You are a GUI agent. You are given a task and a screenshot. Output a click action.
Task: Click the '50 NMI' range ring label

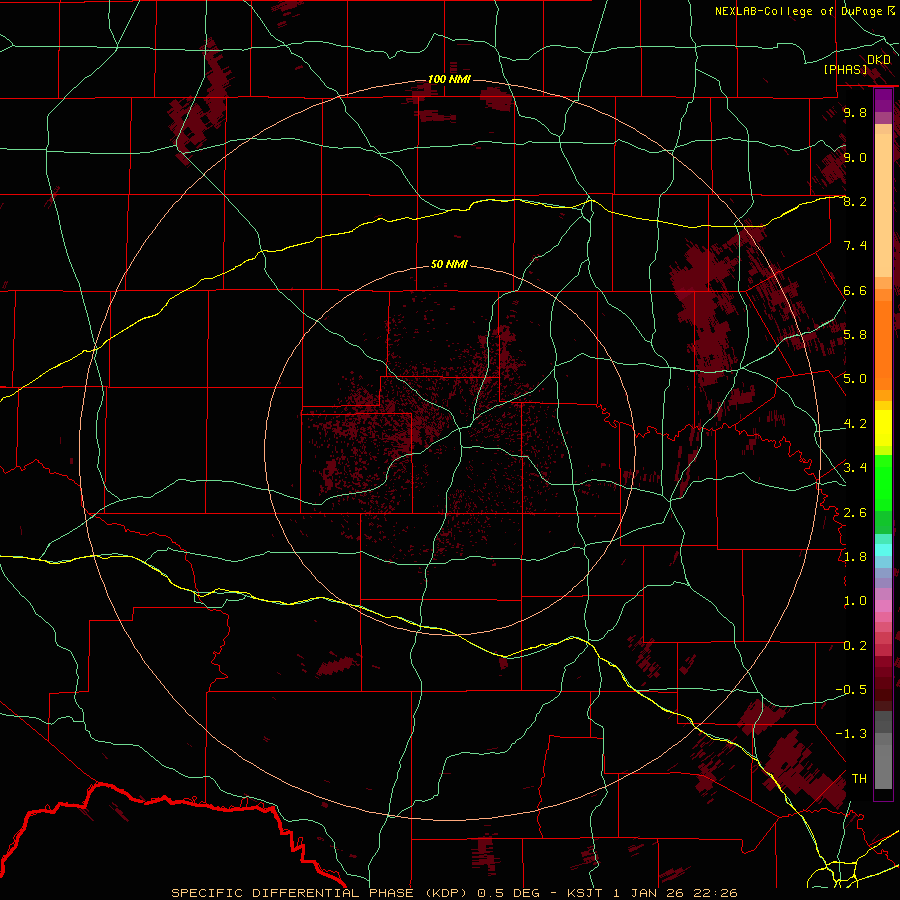pyautogui.click(x=449, y=265)
